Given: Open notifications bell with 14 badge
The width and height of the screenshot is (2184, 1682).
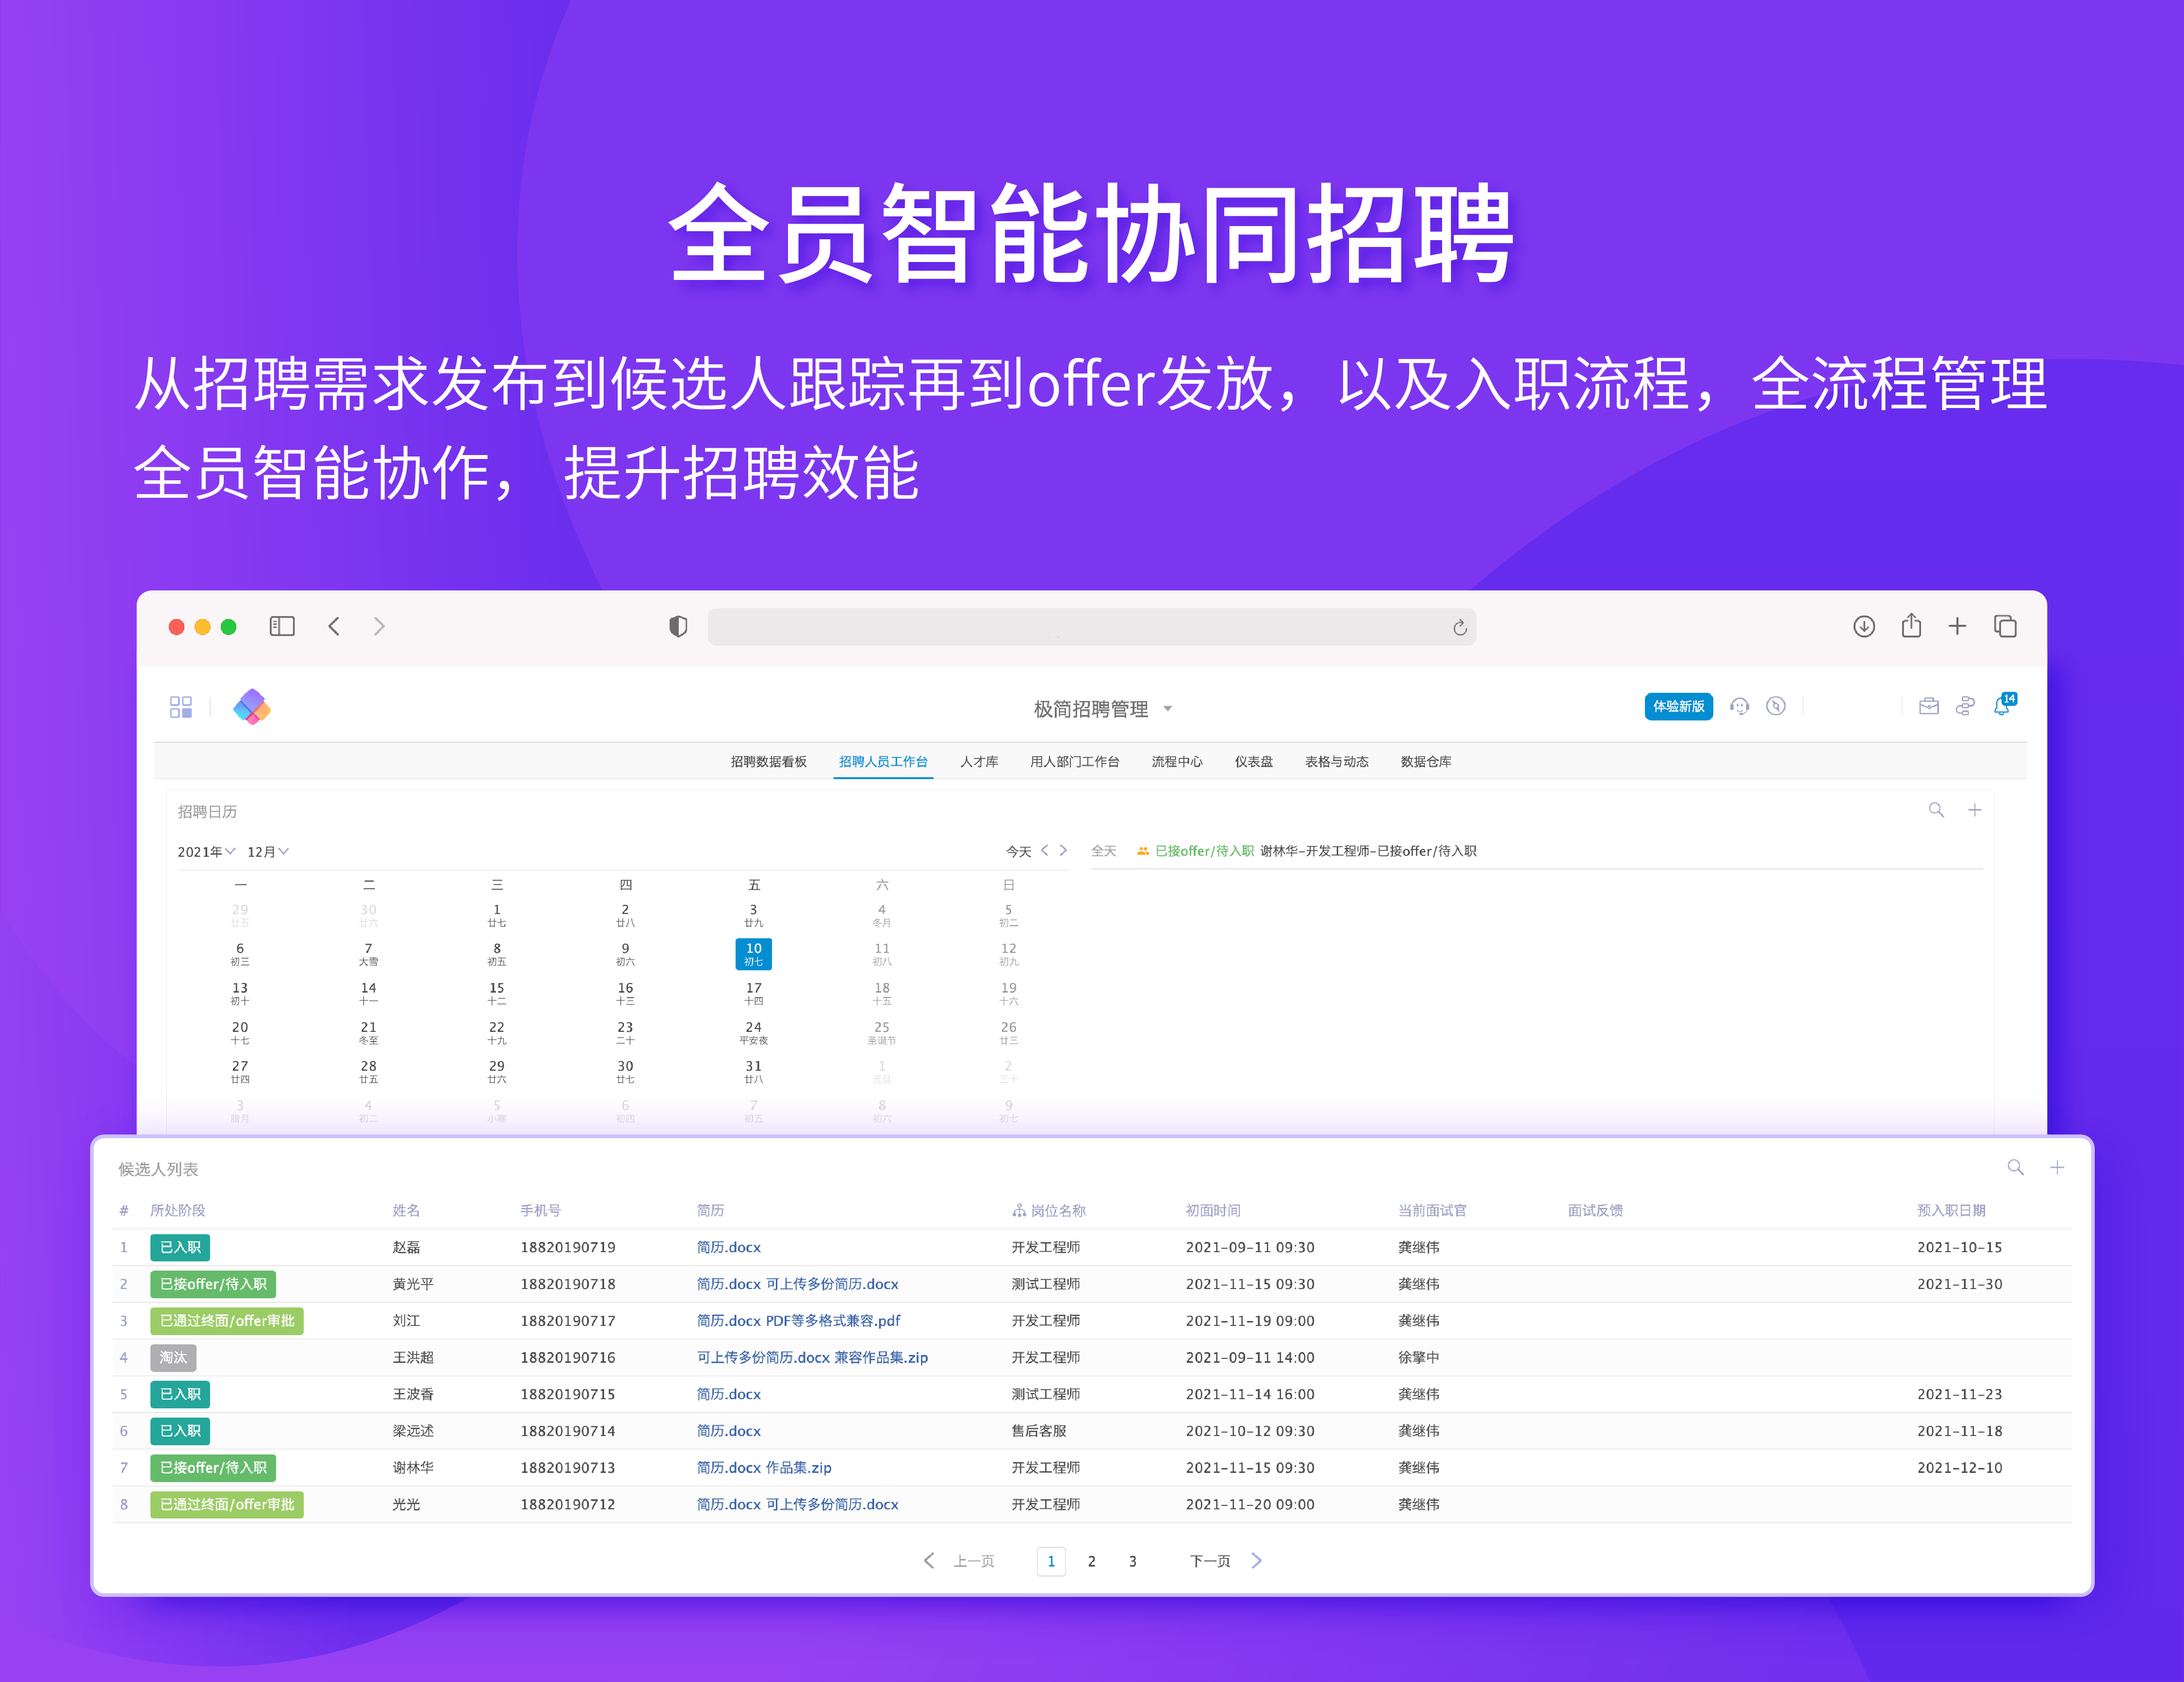Looking at the screenshot, I should [2004, 704].
